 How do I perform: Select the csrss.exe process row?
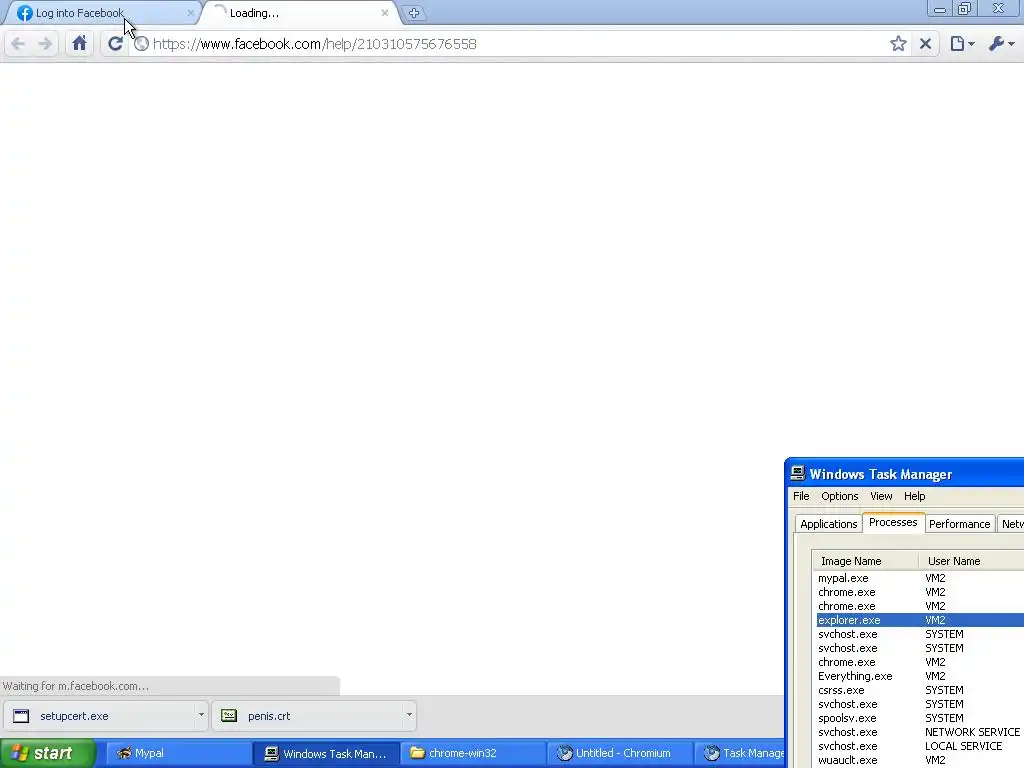tap(920, 690)
